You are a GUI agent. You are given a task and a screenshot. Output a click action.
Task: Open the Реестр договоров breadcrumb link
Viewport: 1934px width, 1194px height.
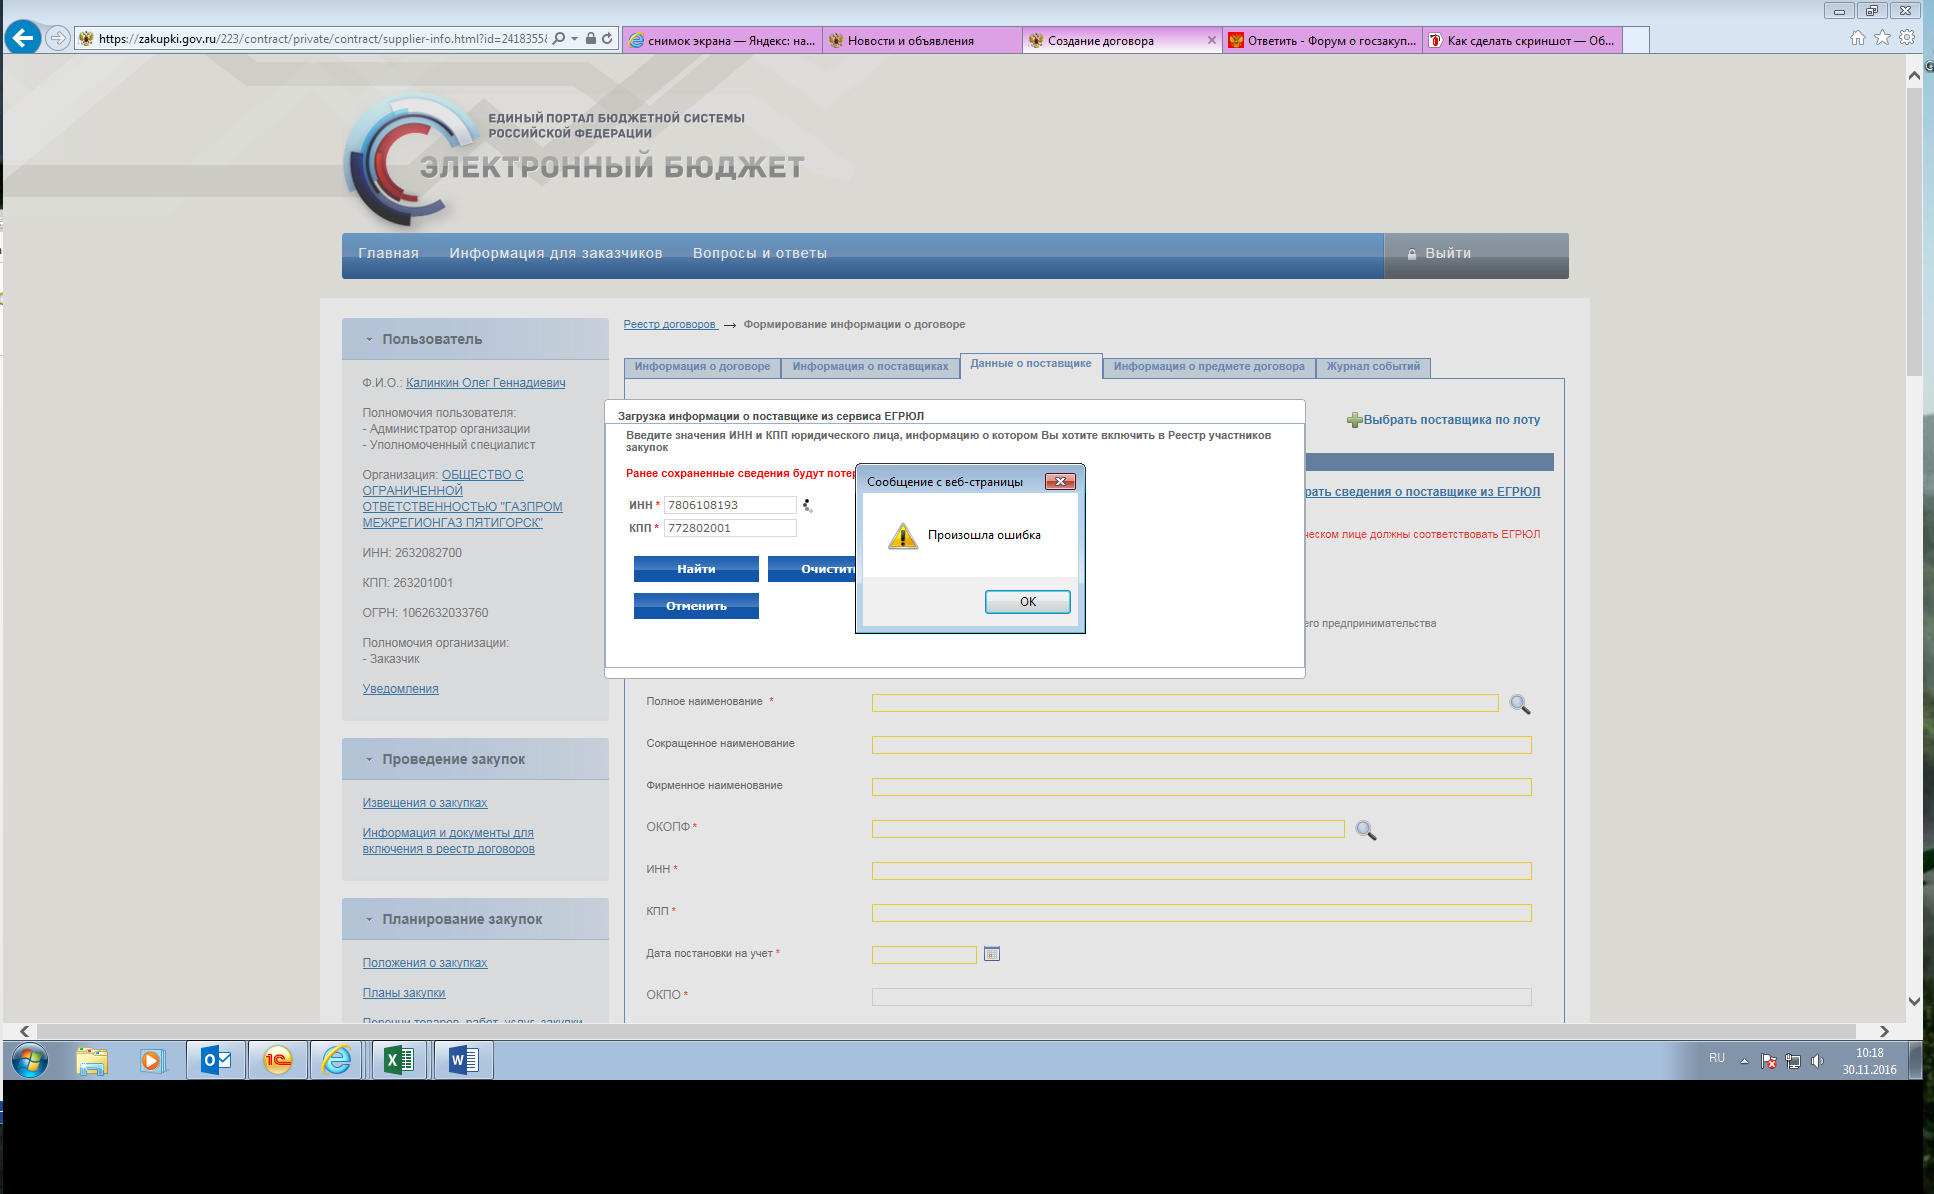tap(670, 325)
